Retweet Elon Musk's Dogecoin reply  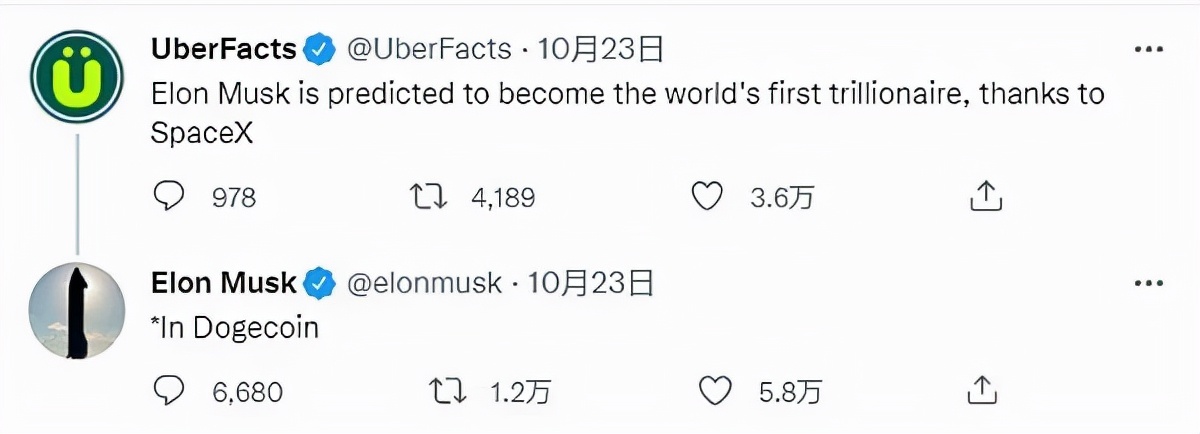(446, 391)
